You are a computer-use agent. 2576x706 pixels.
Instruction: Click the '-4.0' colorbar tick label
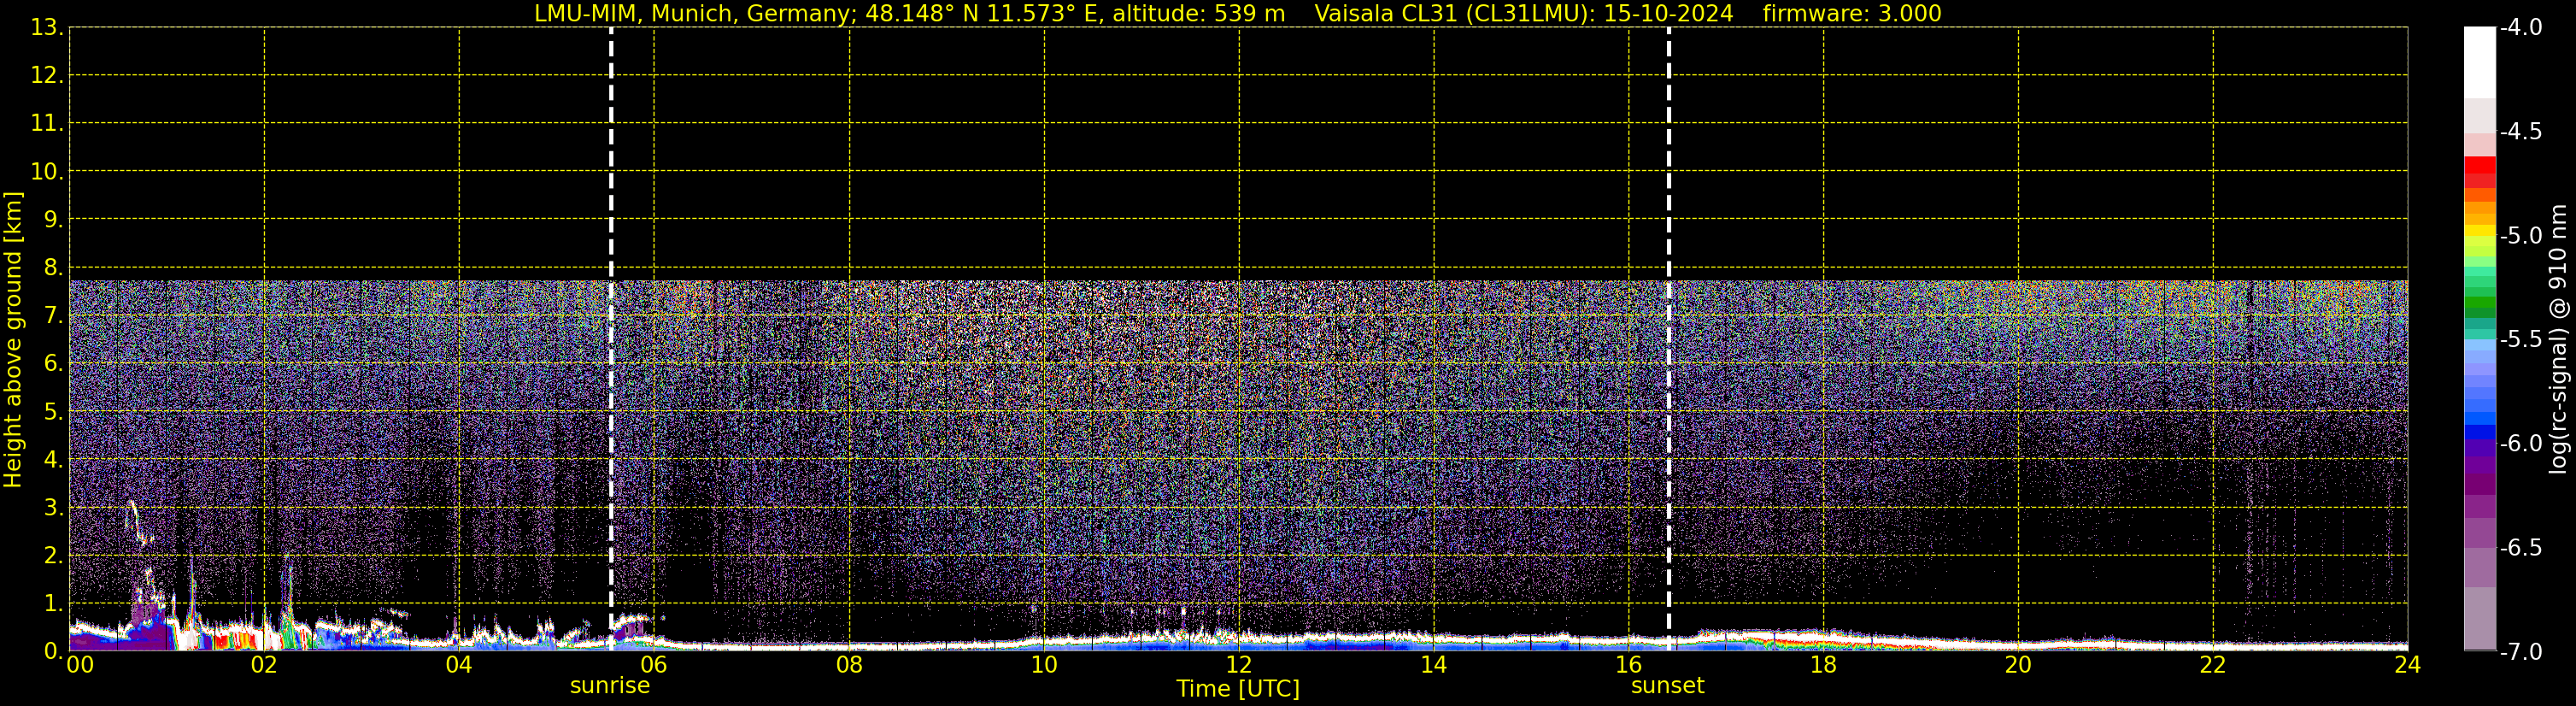pos(2521,27)
